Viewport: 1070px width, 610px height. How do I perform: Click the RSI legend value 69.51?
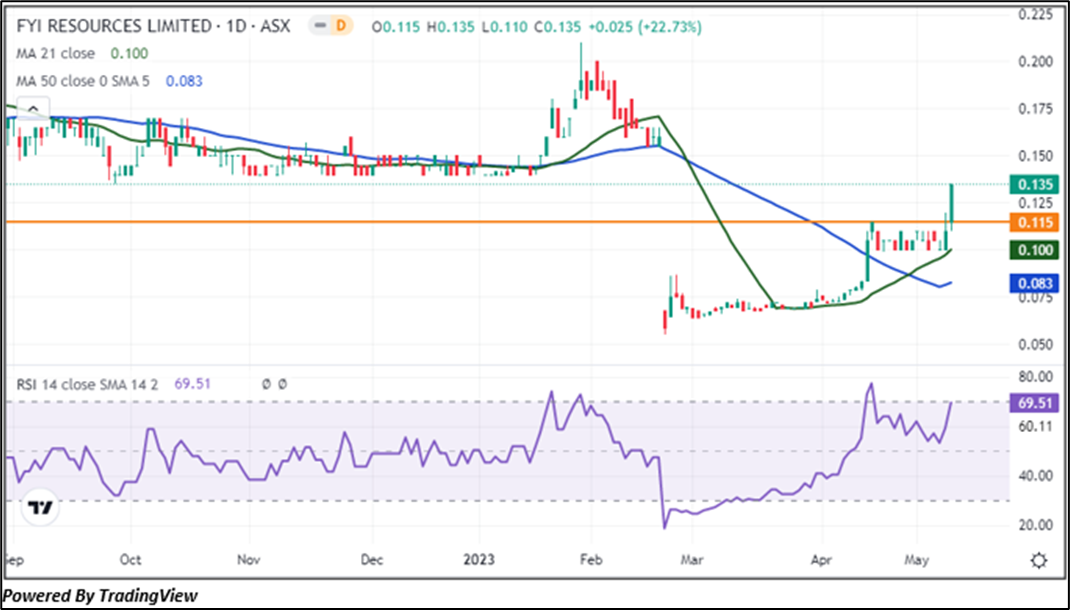point(192,384)
